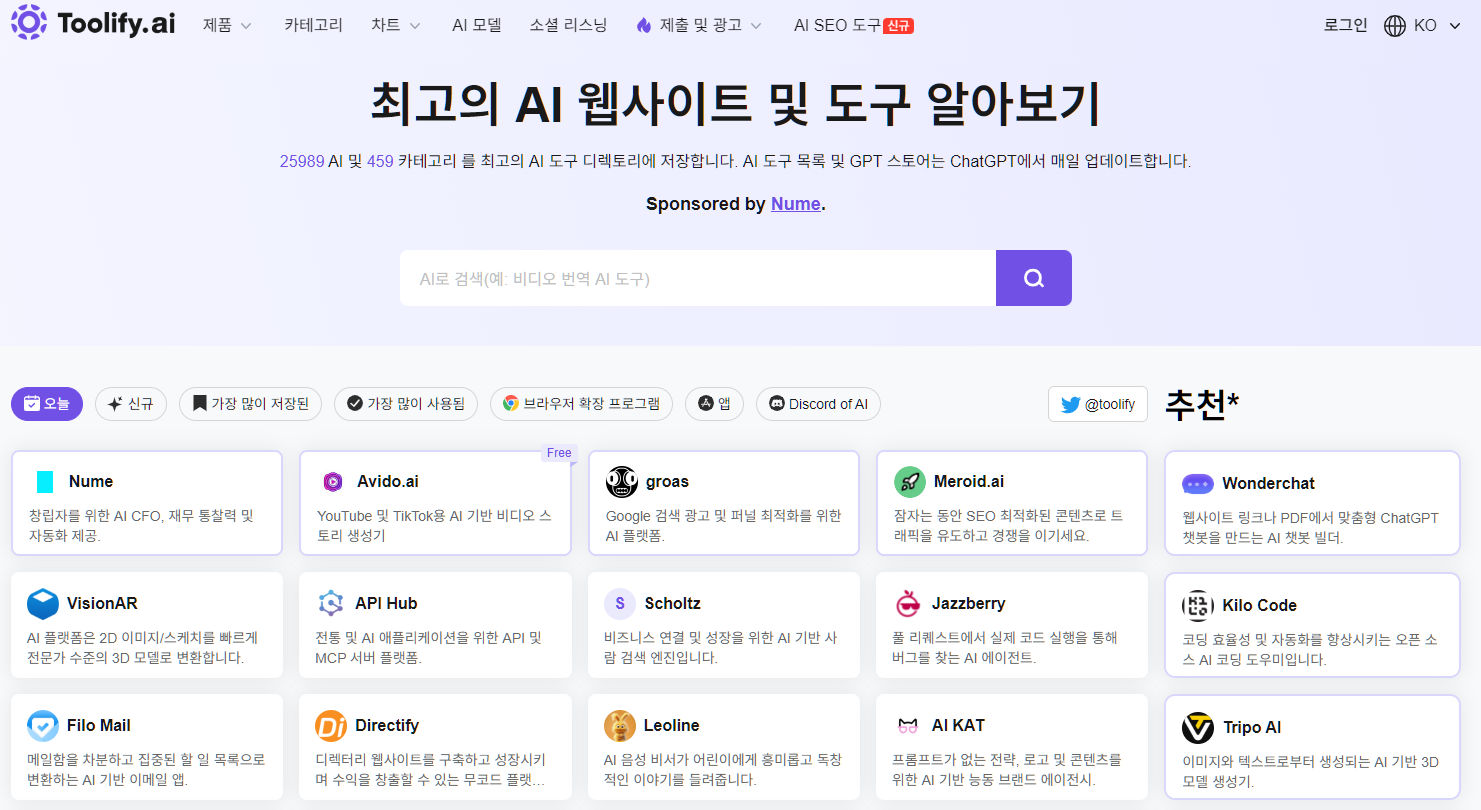
Task: Open the AI 모델 menu item
Action: click(476, 25)
